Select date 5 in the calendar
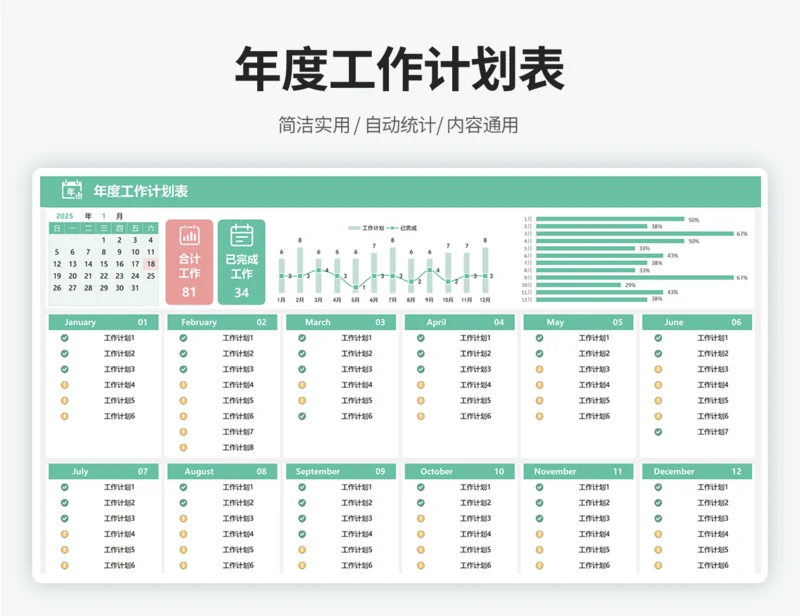 (x=57, y=252)
